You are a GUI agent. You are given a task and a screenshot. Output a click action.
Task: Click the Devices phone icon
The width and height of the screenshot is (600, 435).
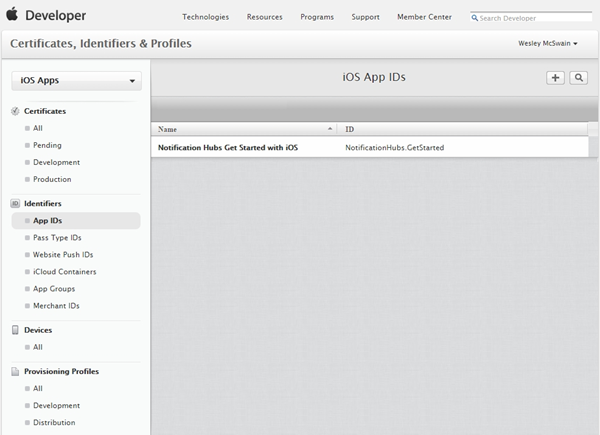pos(15,330)
